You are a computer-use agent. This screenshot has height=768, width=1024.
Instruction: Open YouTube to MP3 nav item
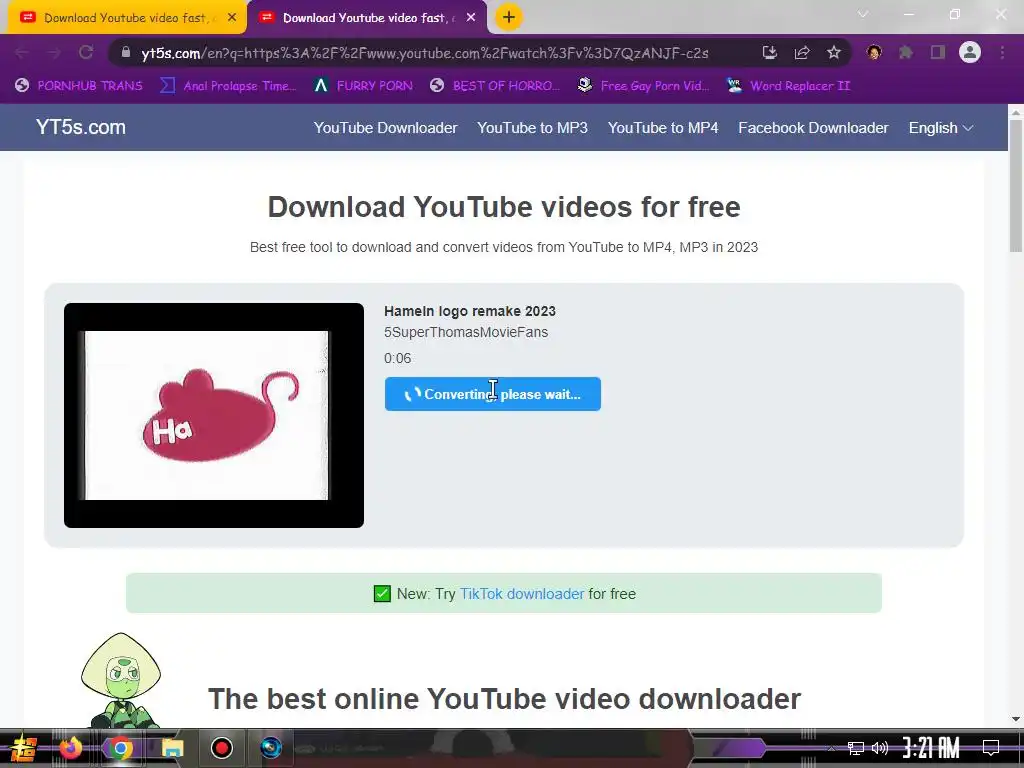pos(532,128)
